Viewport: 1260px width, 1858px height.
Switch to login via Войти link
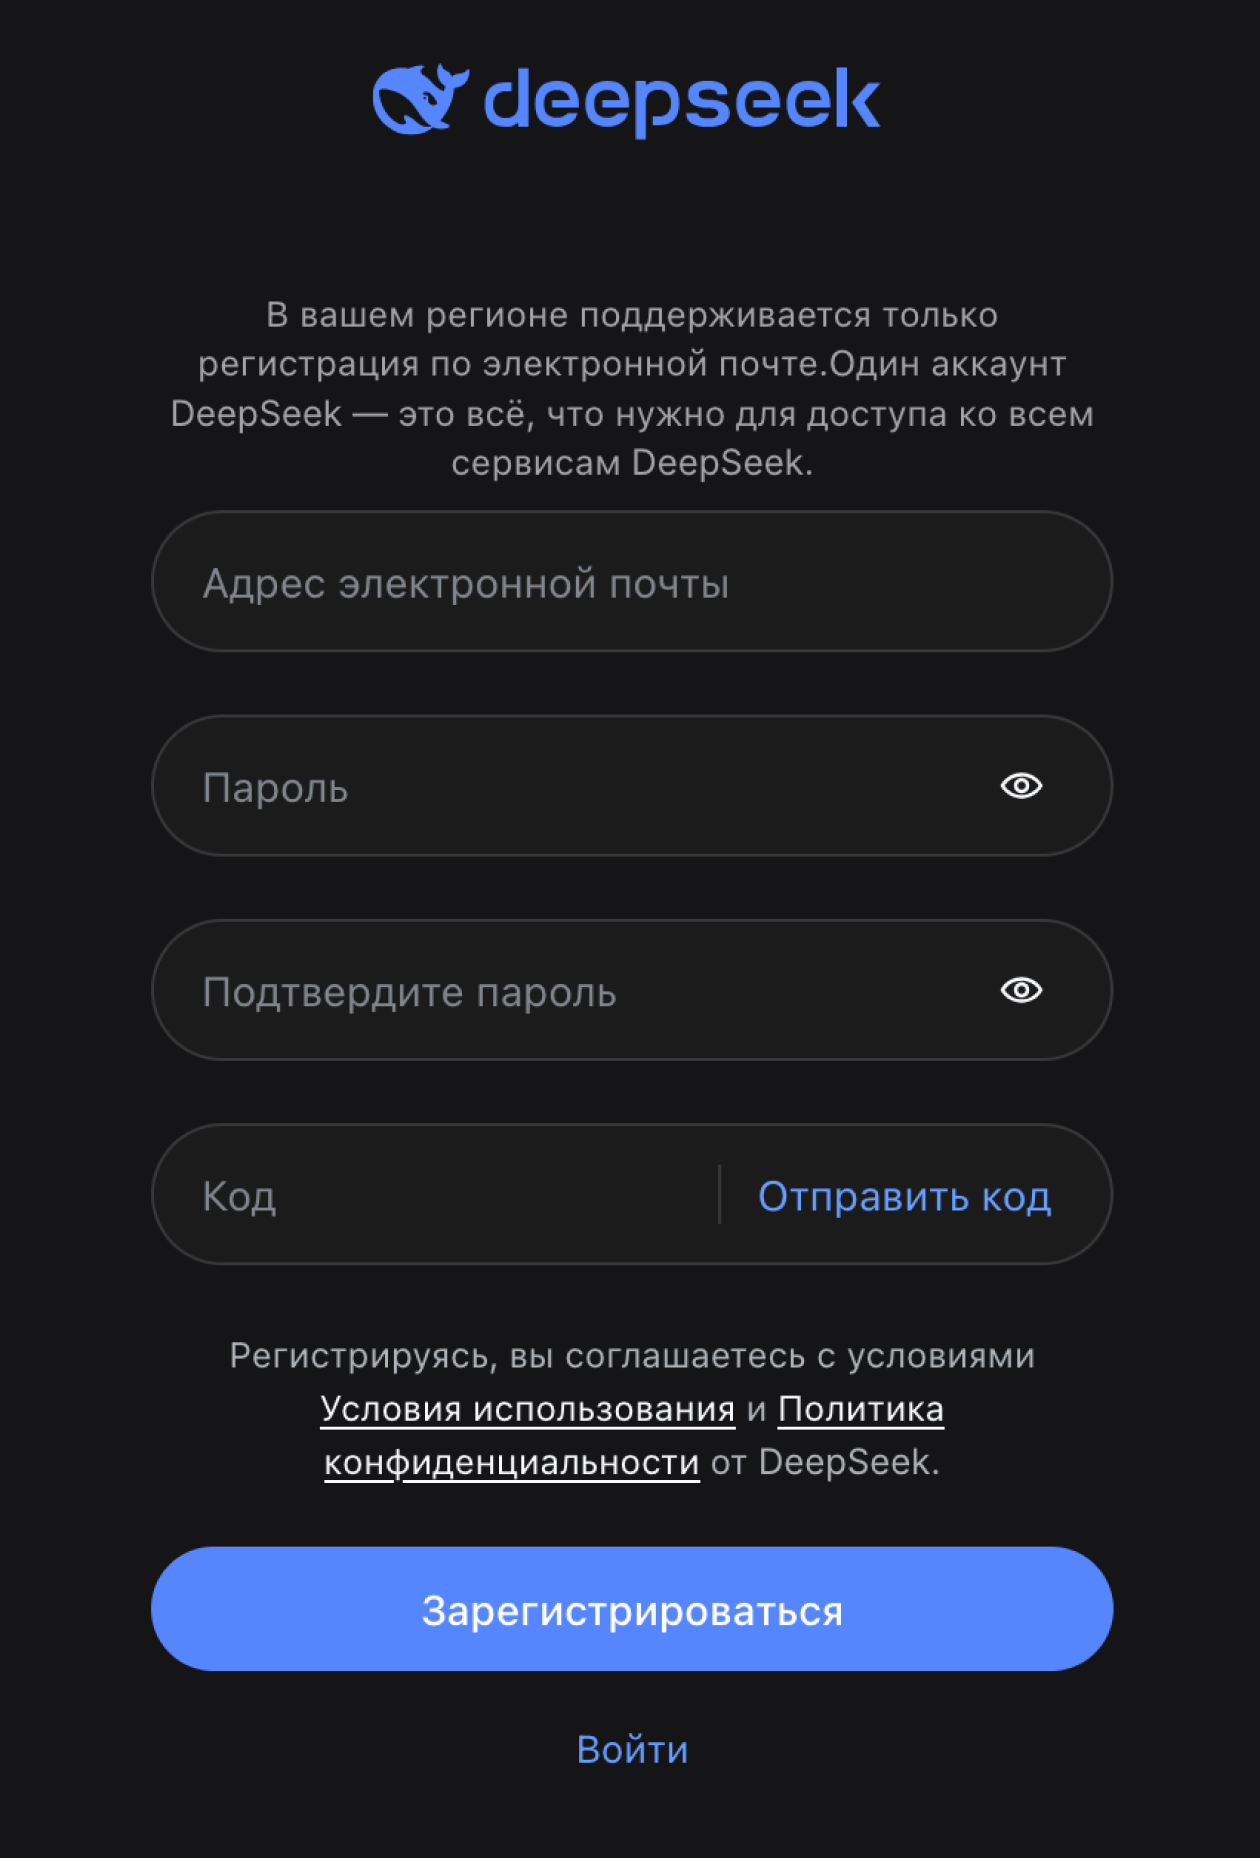[x=630, y=1750]
